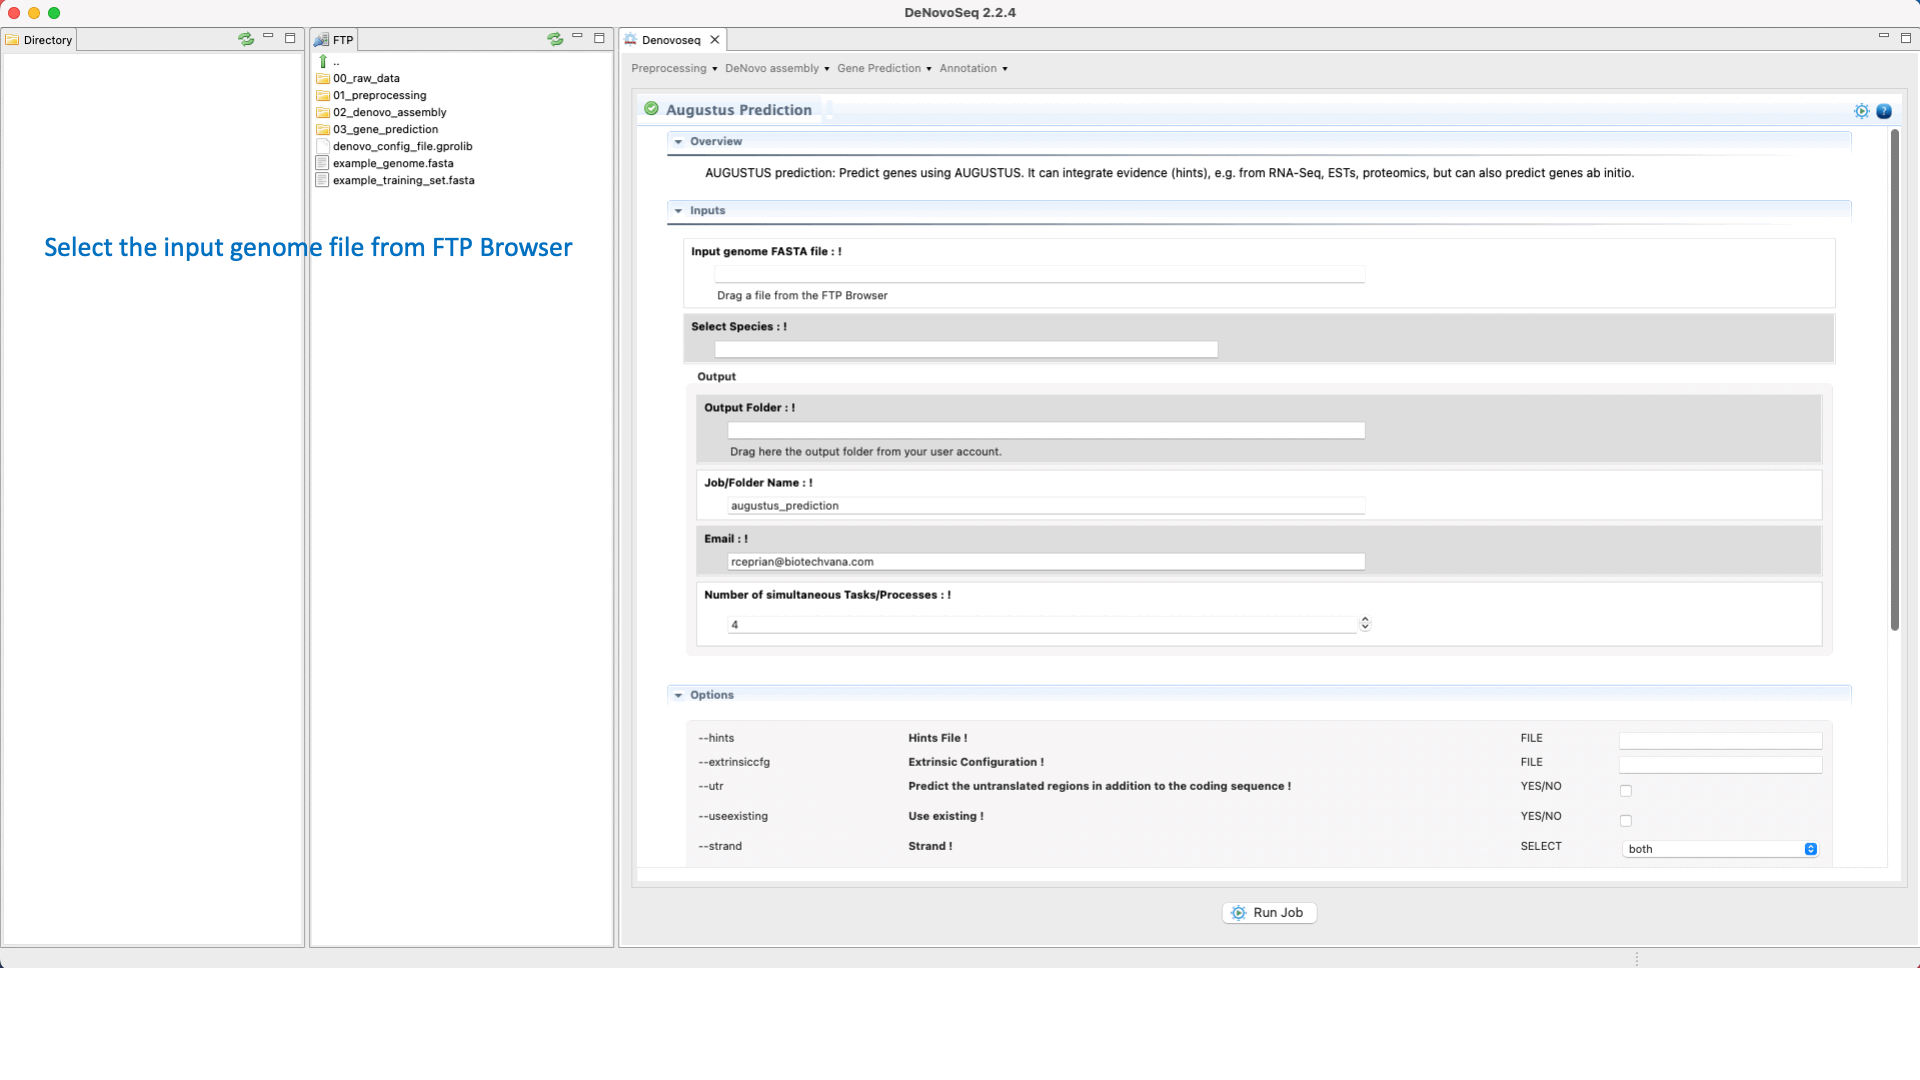Collapse the Overview section
Viewport: 1920px width, 1080px height.
[x=679, y=142]
